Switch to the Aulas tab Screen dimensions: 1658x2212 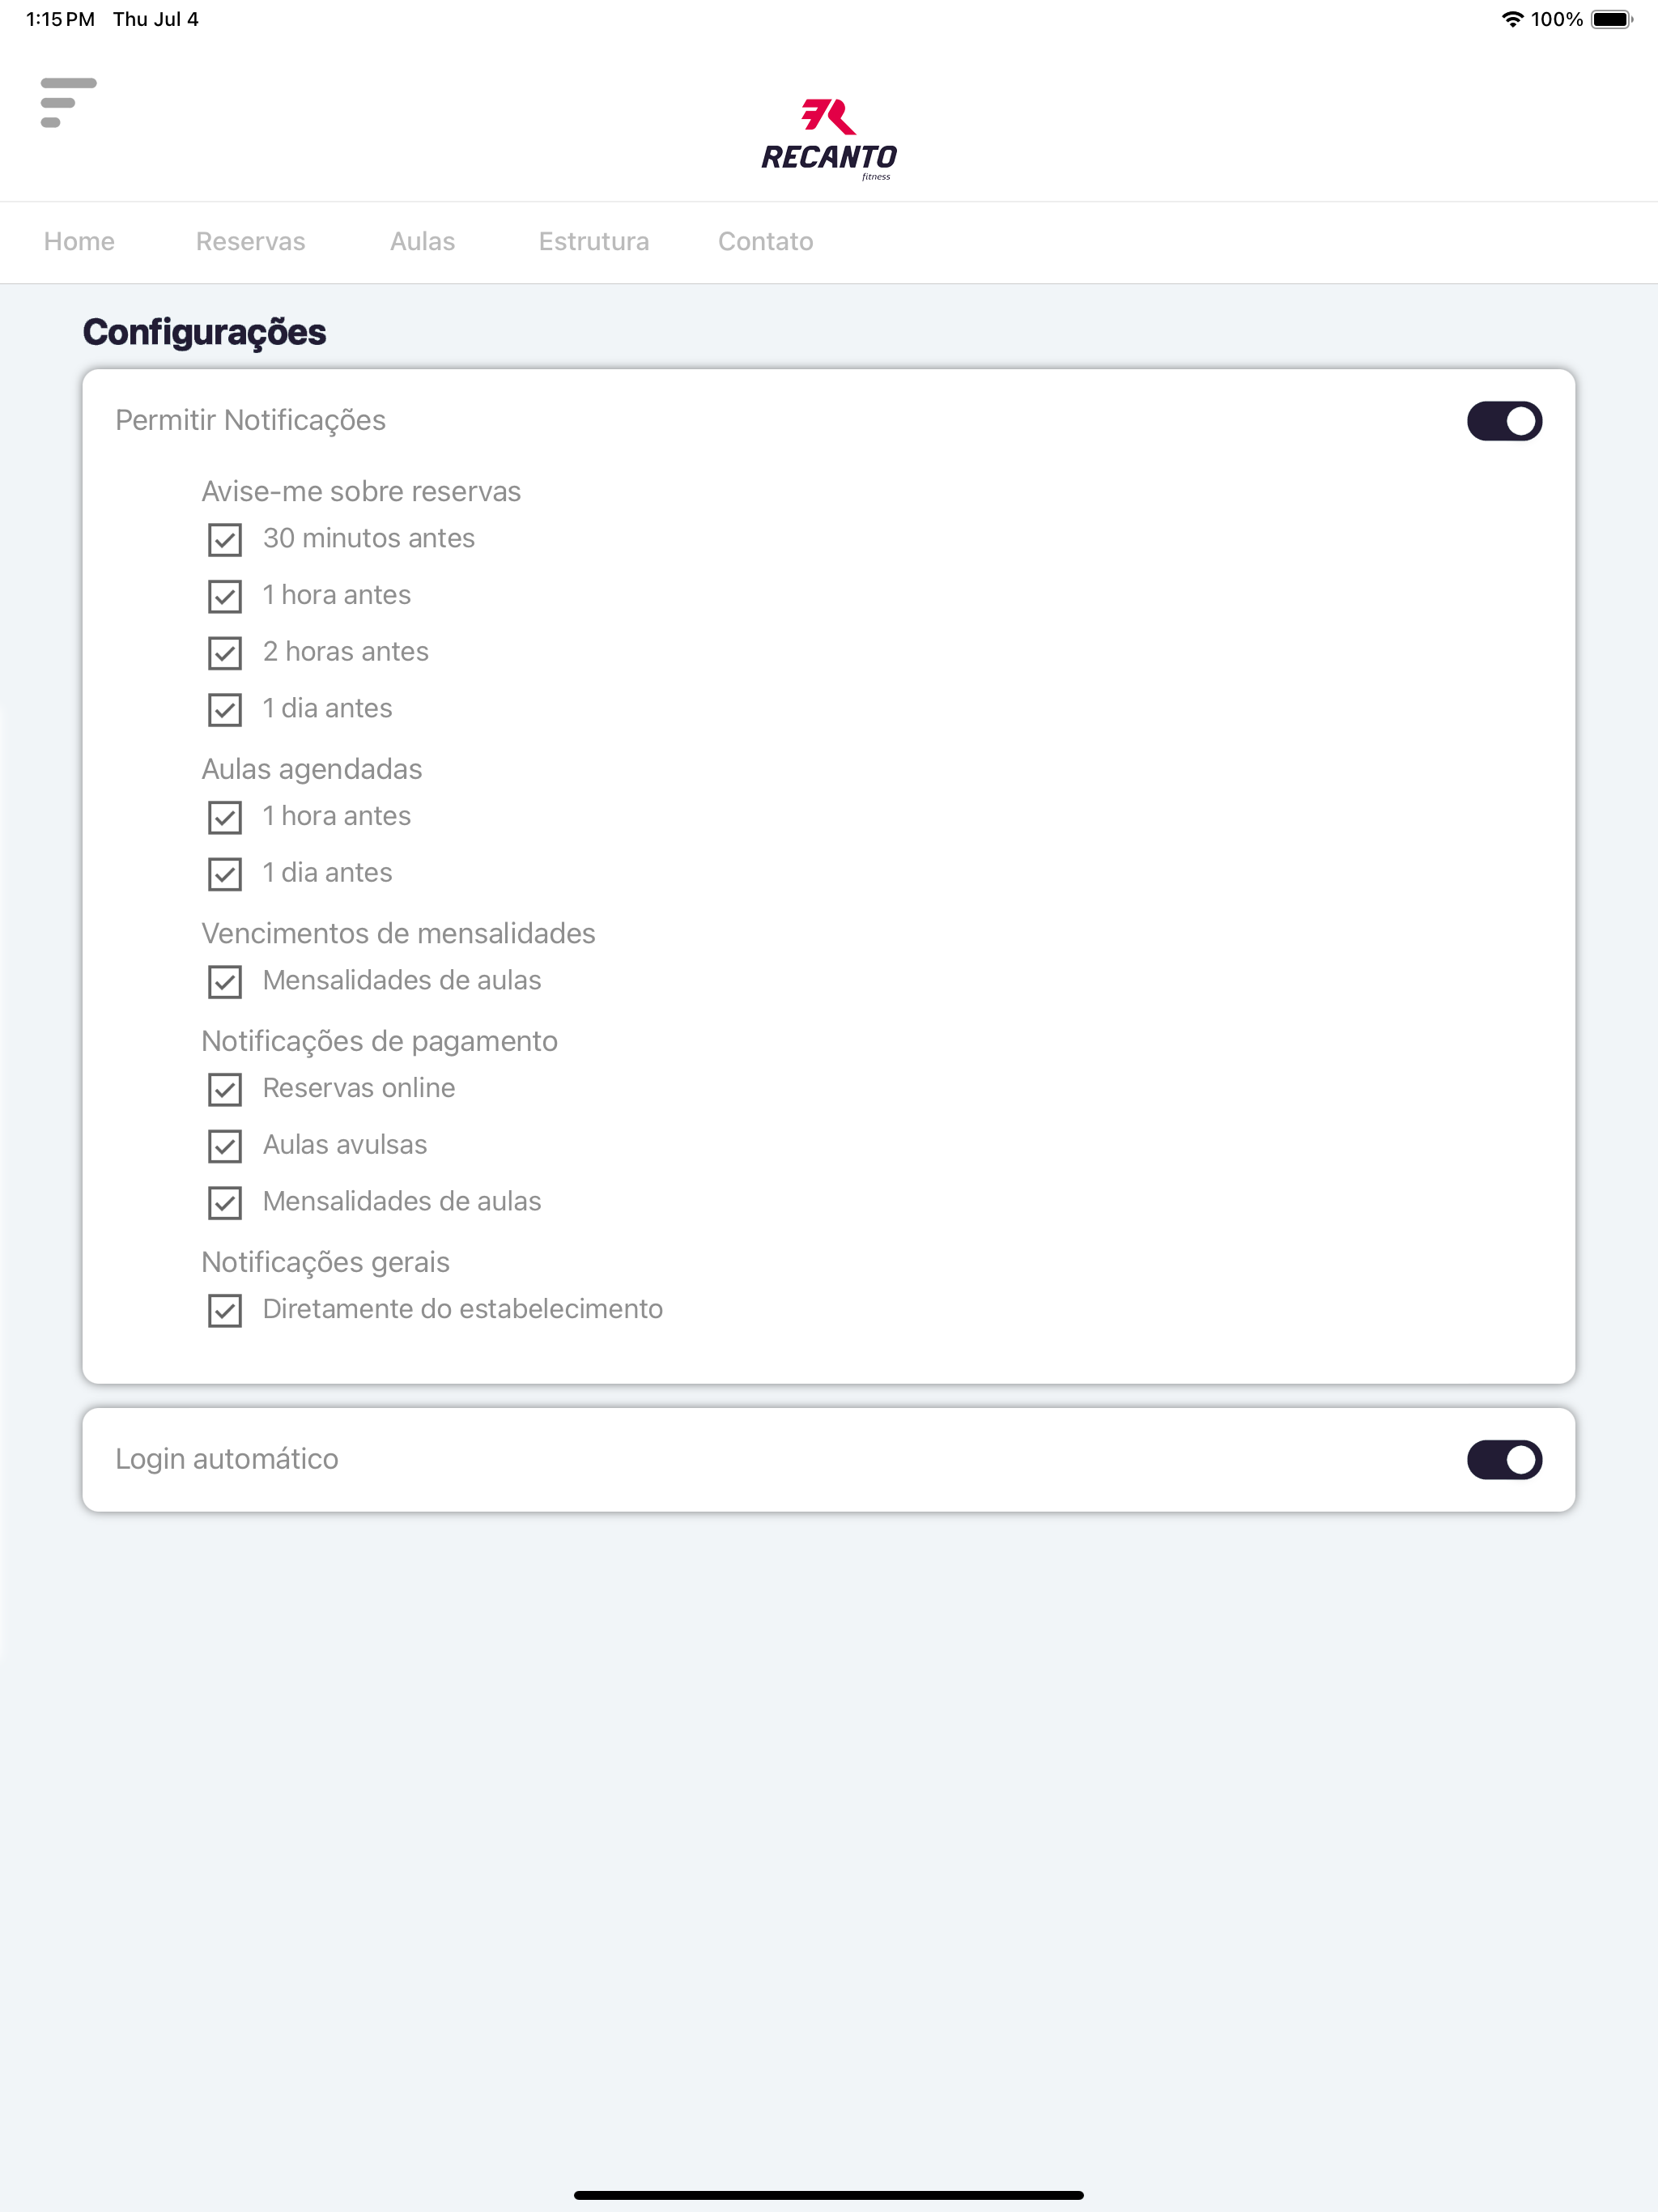tap(422, 241)
